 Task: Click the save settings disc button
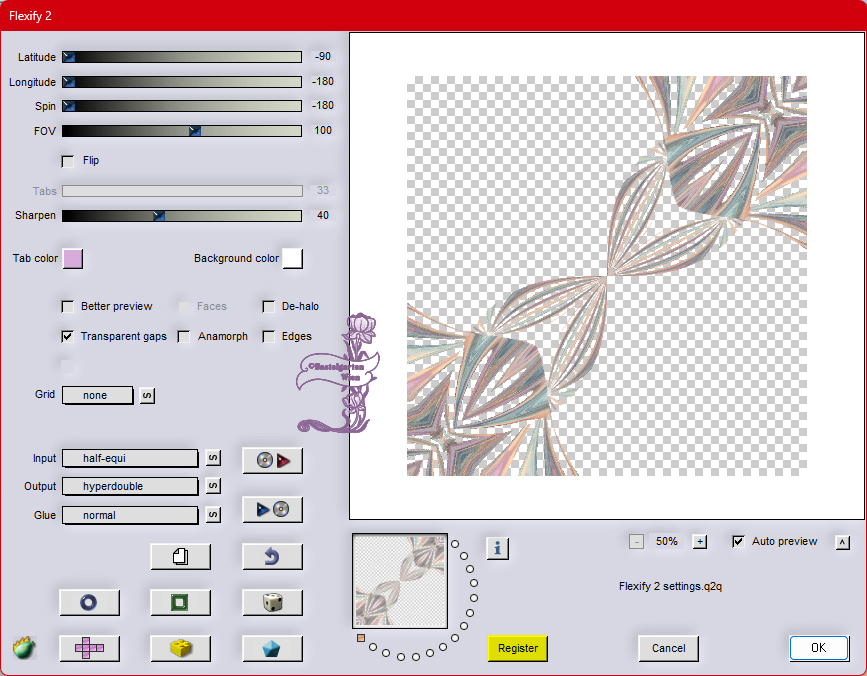click(272, 509)
